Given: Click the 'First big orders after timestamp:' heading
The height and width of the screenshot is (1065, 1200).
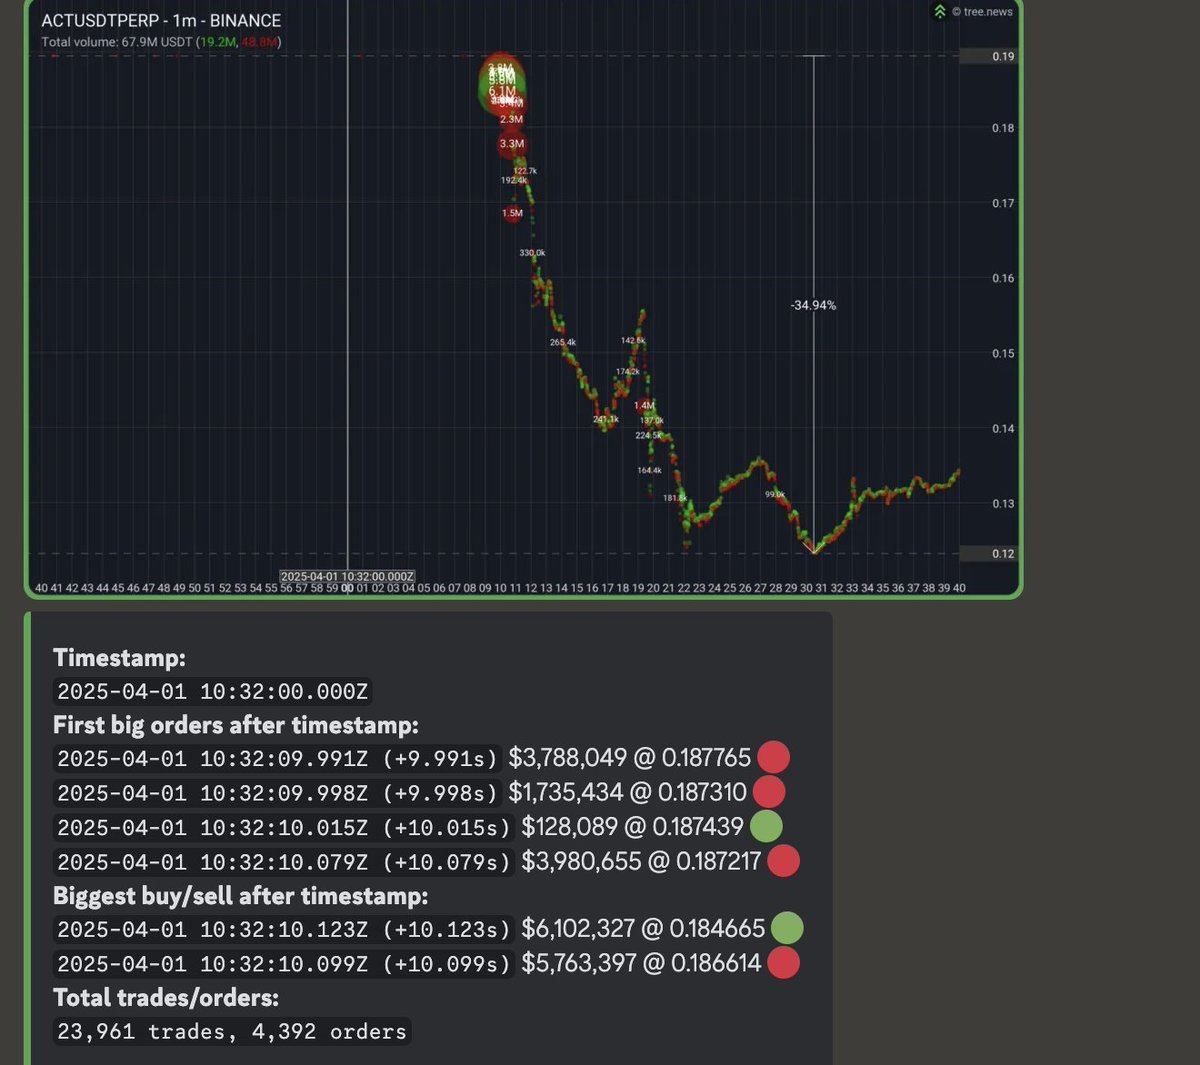Looking at the screenshot, I should click(x=236, y=725).
